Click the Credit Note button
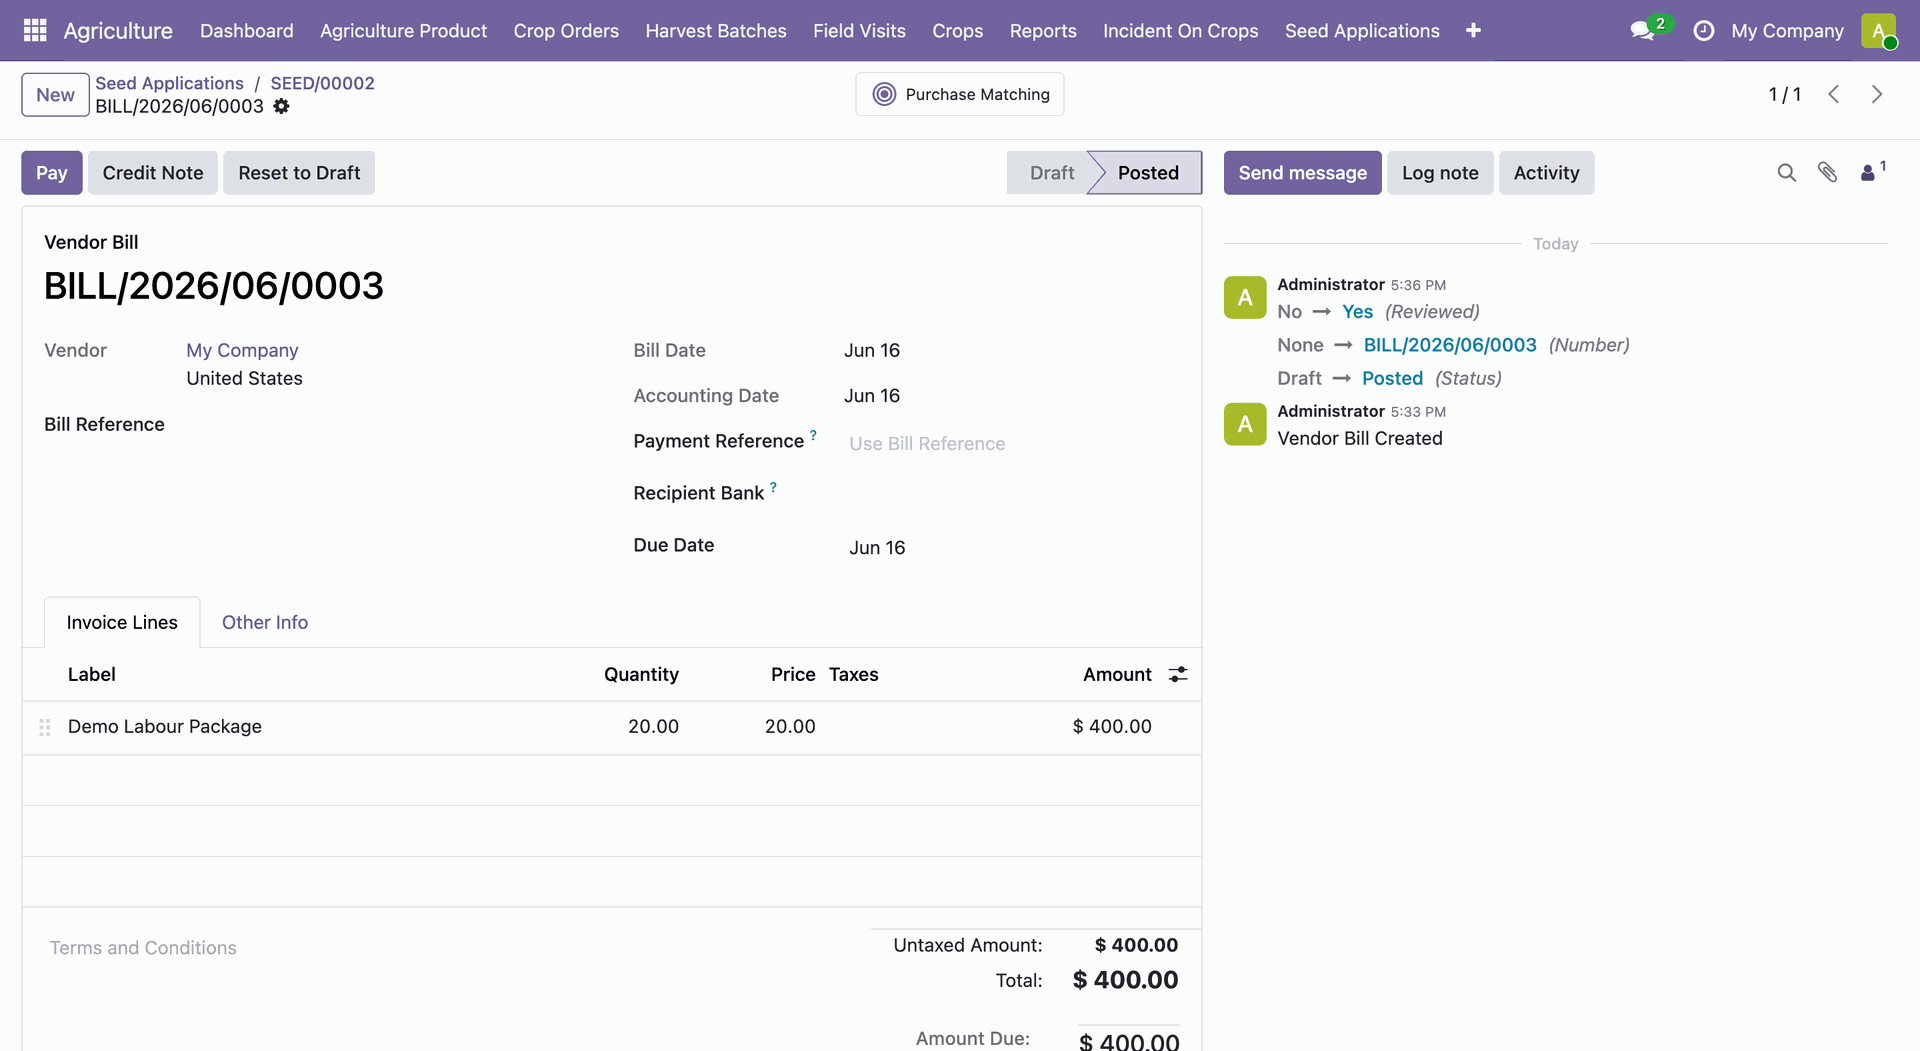This screenshot has width=1920, height=1051. 153,173
